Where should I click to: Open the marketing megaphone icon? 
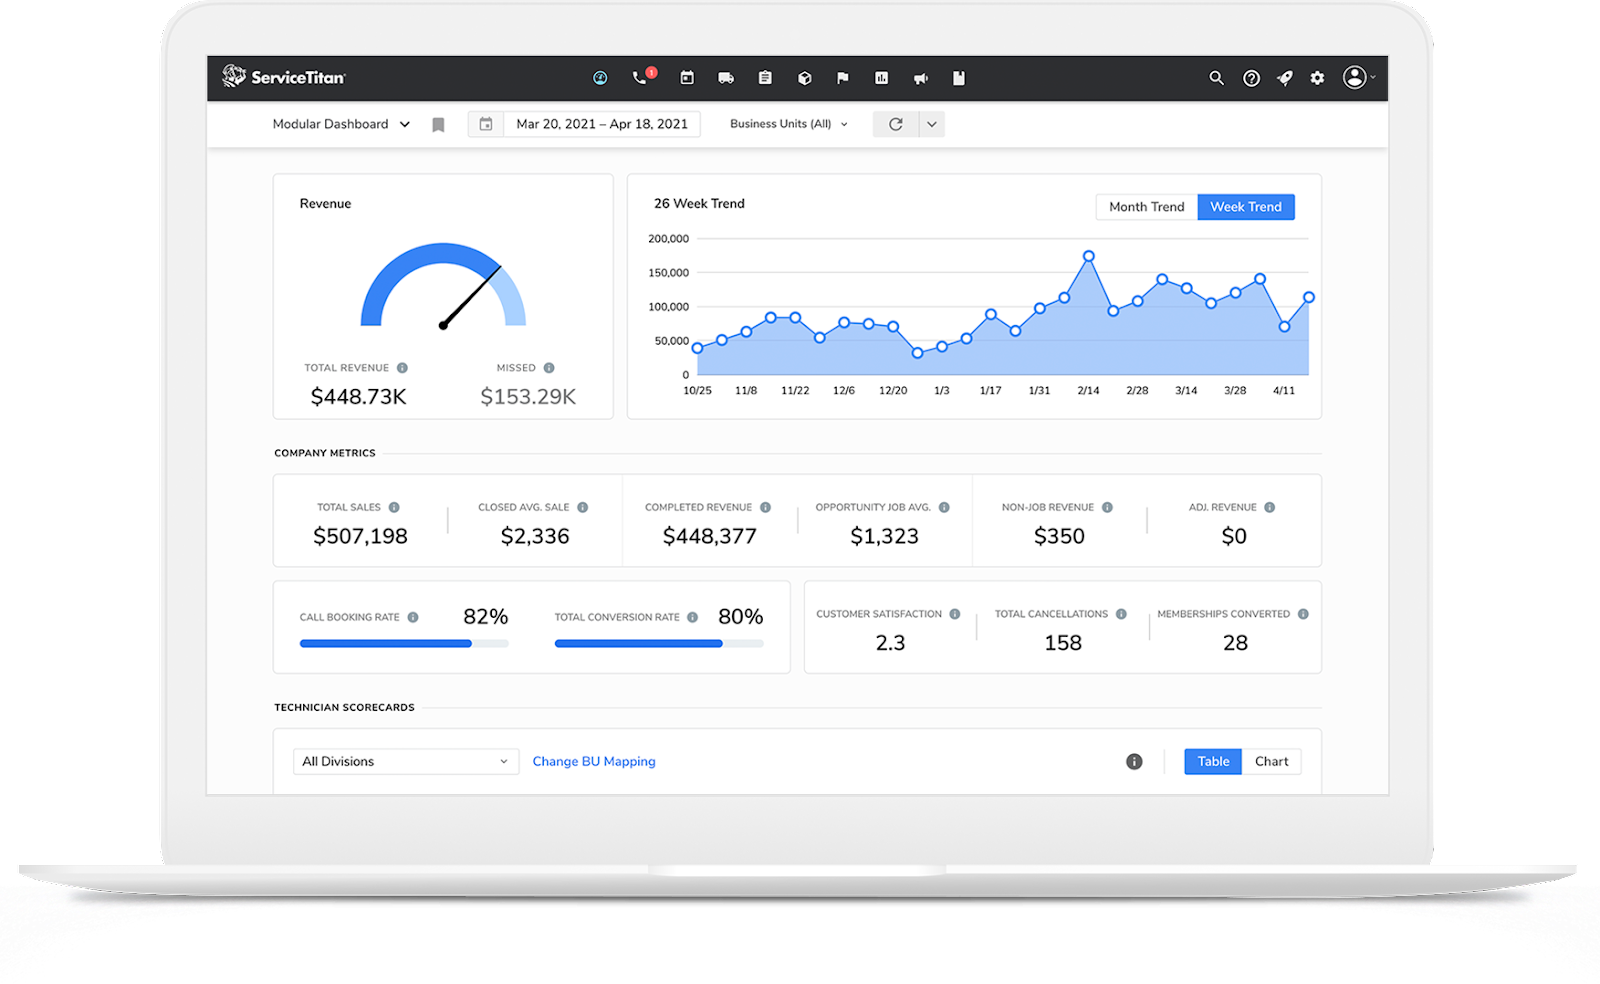920,77
